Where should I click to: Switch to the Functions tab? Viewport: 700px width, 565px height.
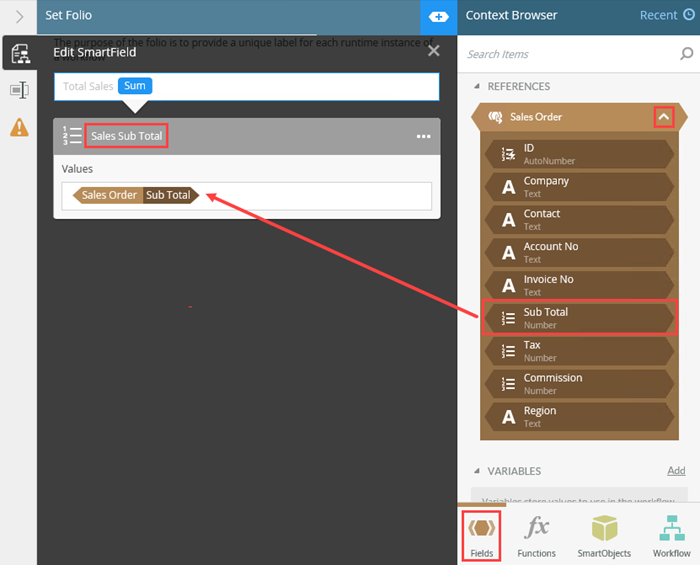pos(536,536)
